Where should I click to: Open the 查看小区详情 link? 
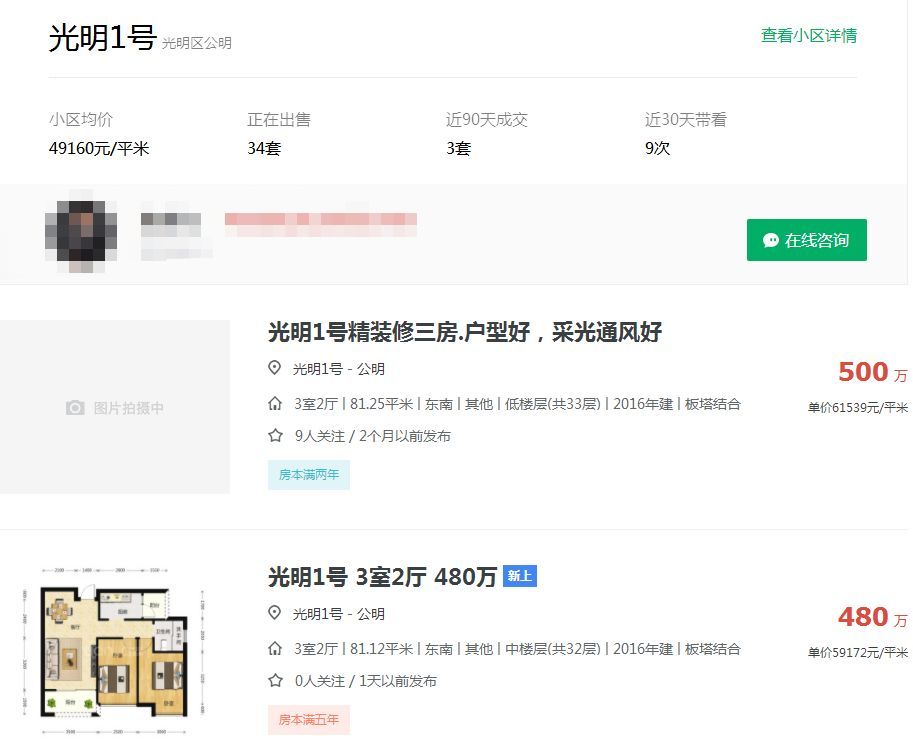809,36
